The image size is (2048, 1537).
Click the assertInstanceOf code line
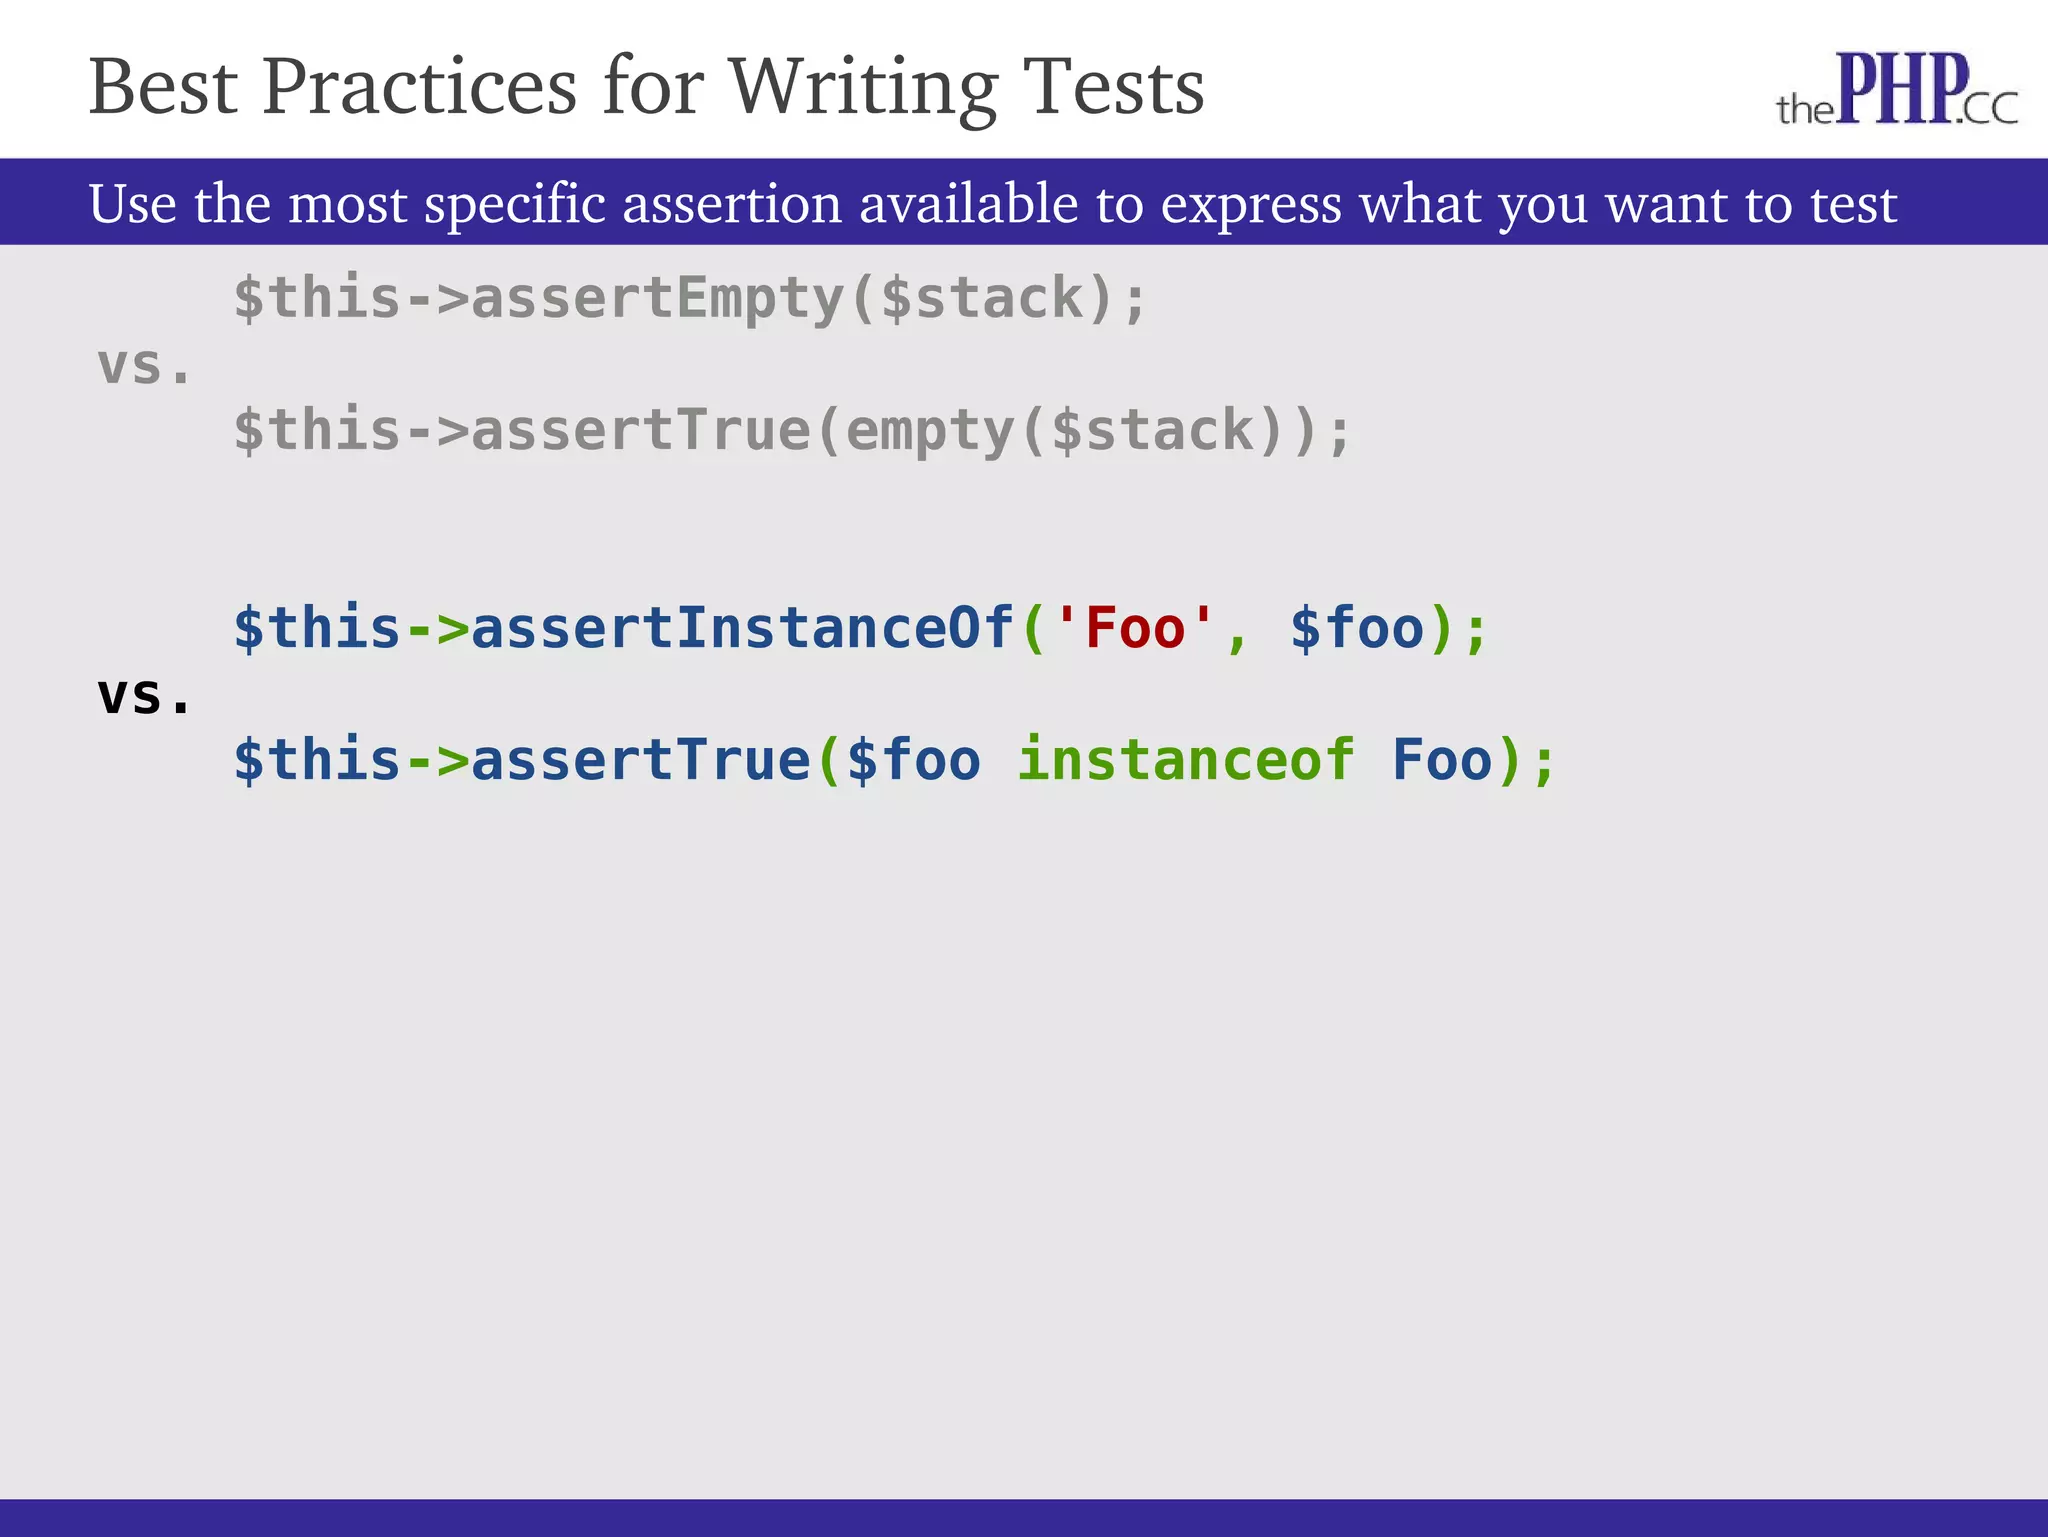click(861, 629)
